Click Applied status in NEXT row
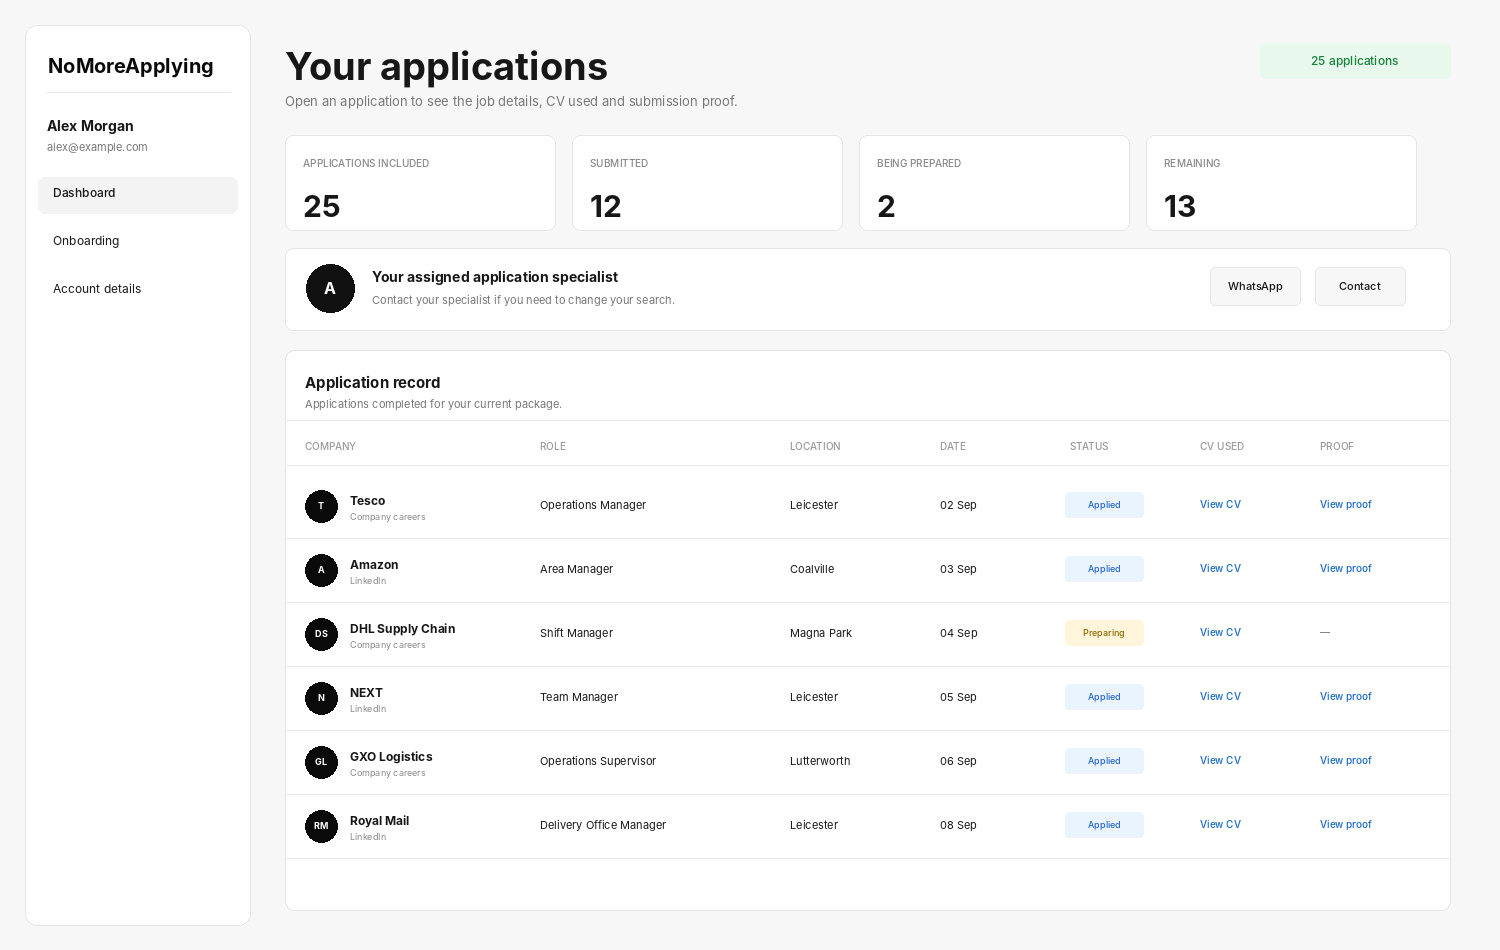The height and width of the screenshot is (950, 1500). [x=1104, y=697]
